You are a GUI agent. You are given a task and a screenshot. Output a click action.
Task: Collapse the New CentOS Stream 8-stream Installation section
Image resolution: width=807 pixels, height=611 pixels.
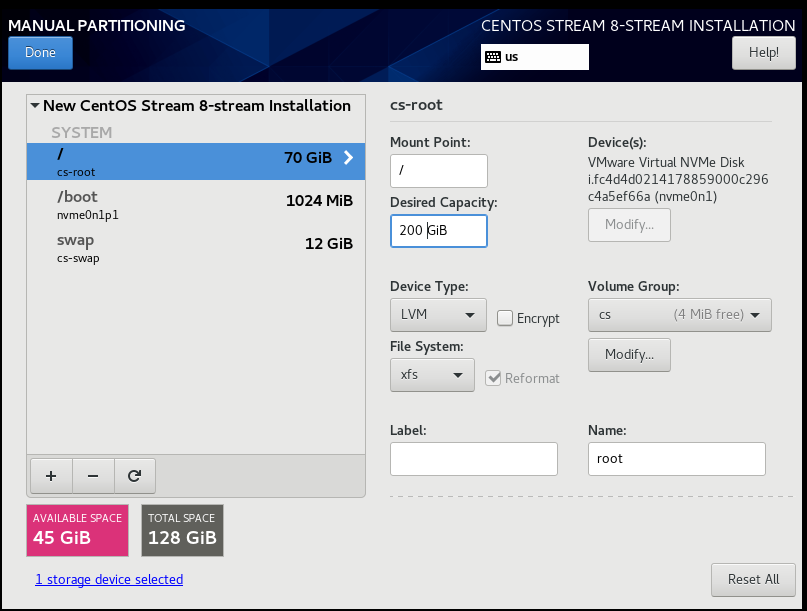pyautogui.click(x=35, y=106)
